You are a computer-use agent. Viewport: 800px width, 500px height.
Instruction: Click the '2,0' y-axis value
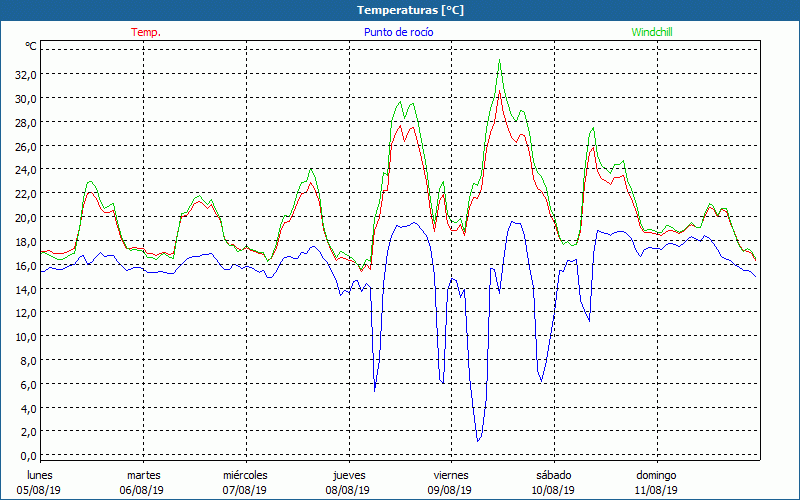coord(29,432)
